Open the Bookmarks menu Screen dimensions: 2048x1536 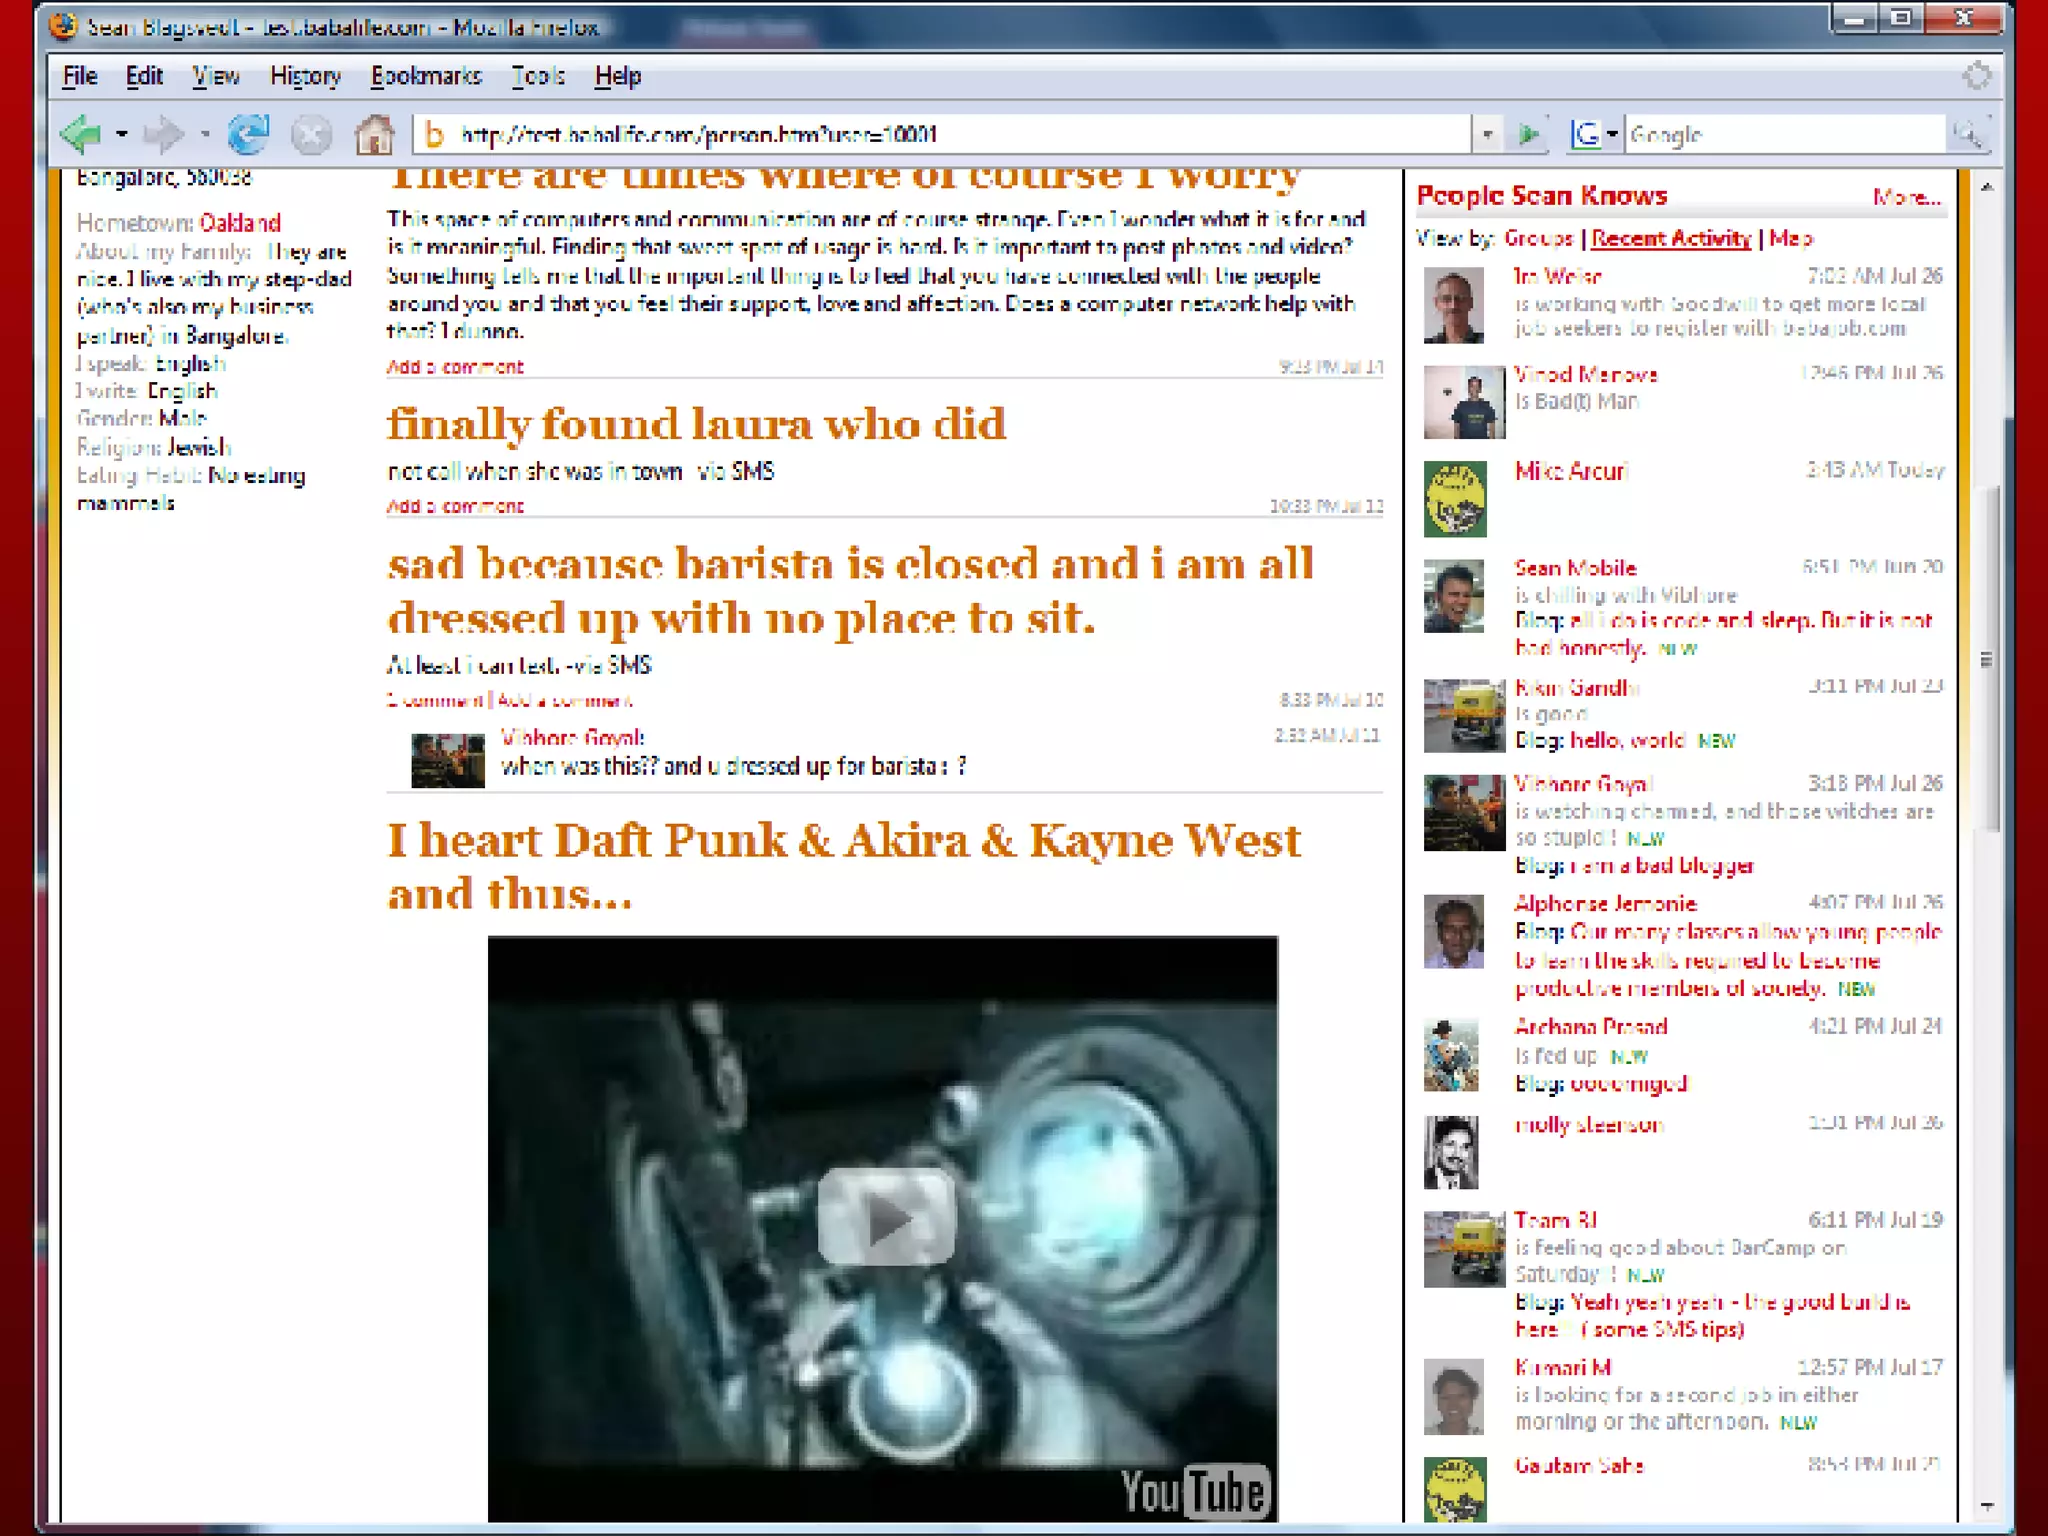tap(426, 76)
